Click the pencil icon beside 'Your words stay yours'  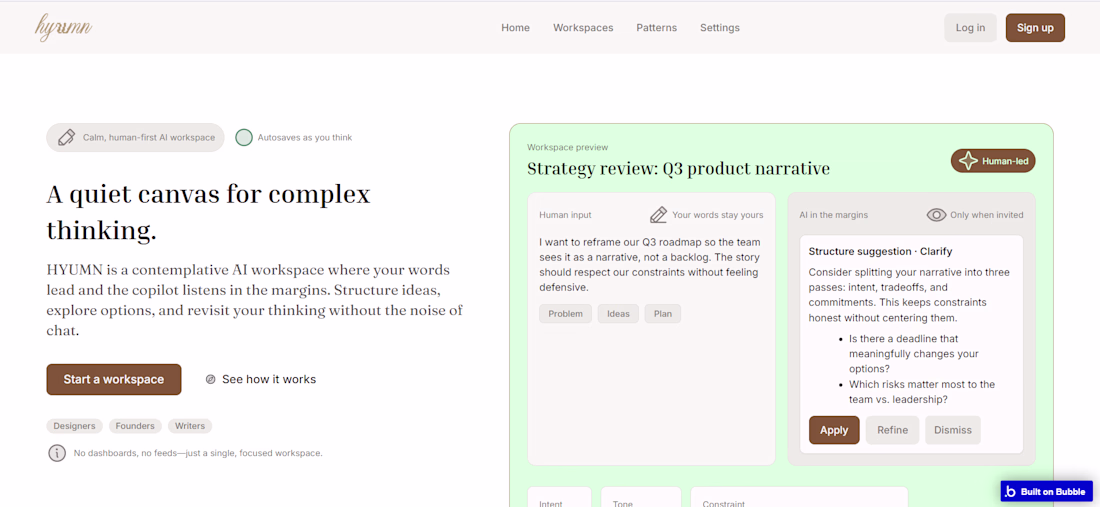pyautogui.click(x=658, y=215)
